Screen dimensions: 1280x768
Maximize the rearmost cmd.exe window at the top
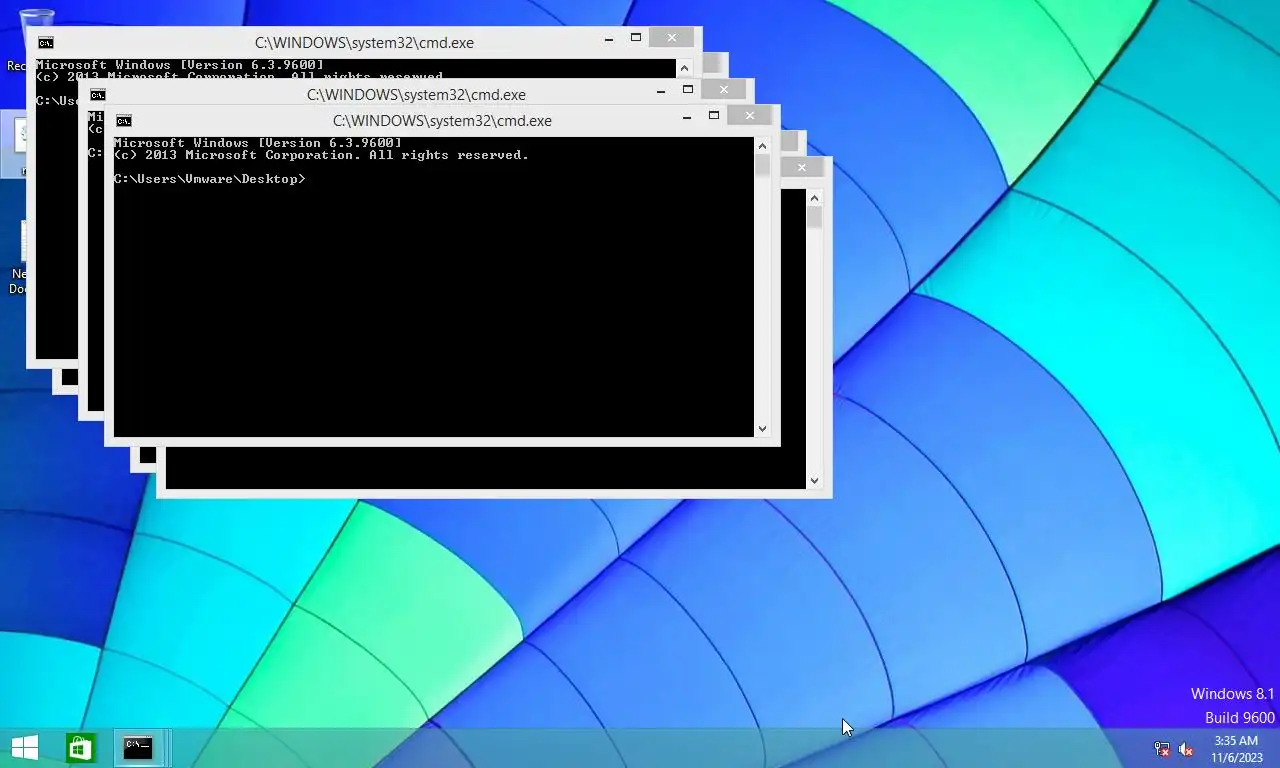point(636,38)
